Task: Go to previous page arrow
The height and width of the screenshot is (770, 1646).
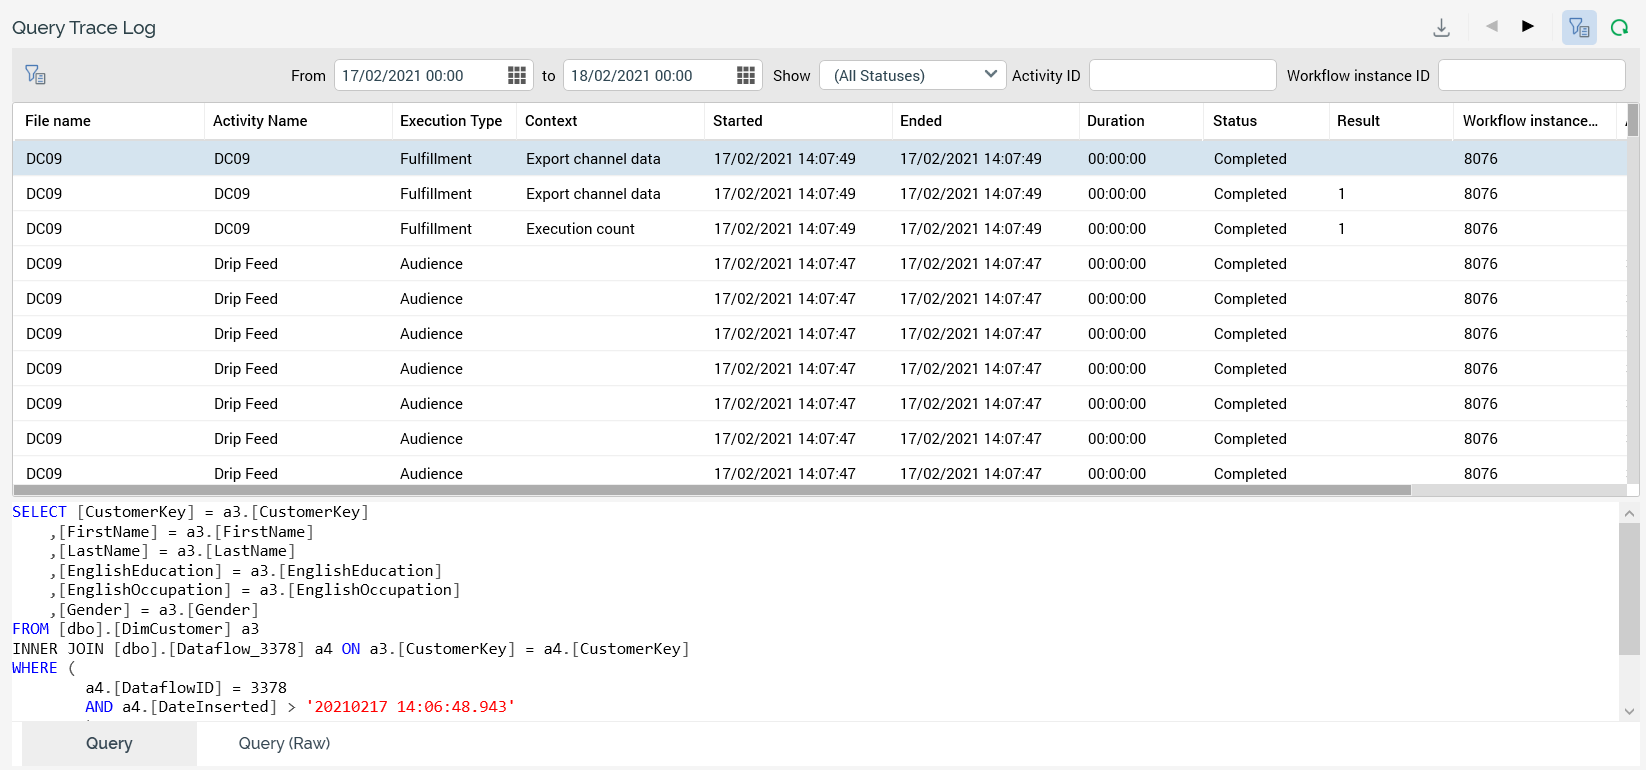Action: tap(1491, 26)
